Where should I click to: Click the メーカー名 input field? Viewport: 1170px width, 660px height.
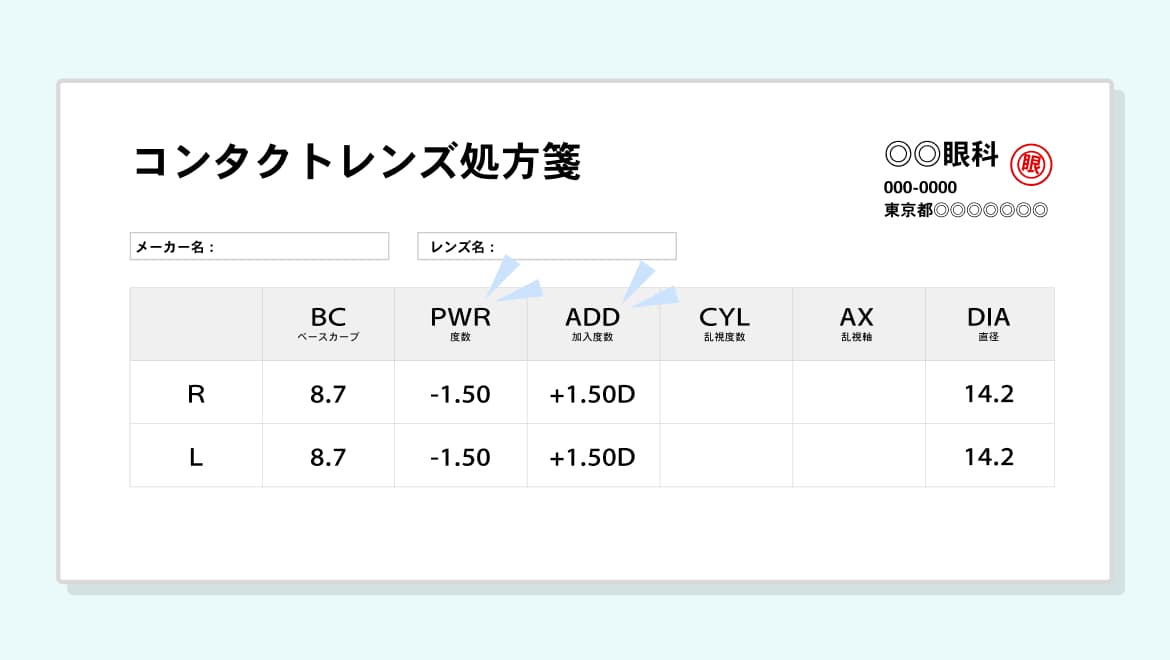point(259,246)
